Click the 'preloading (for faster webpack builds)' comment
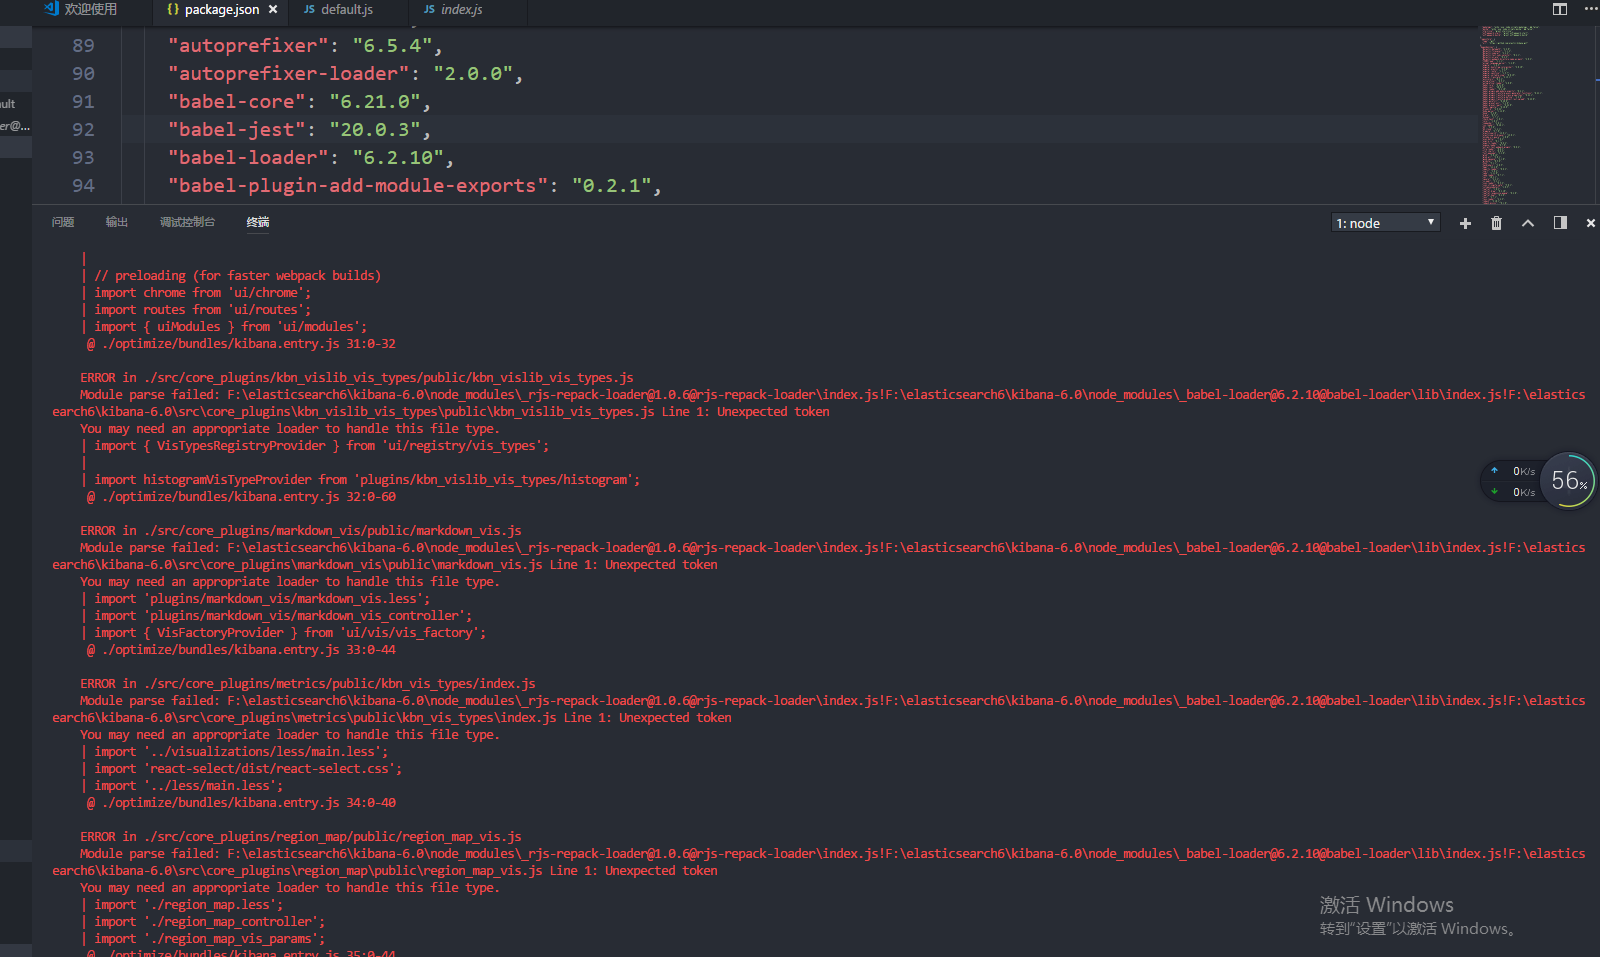 point(238,276)
